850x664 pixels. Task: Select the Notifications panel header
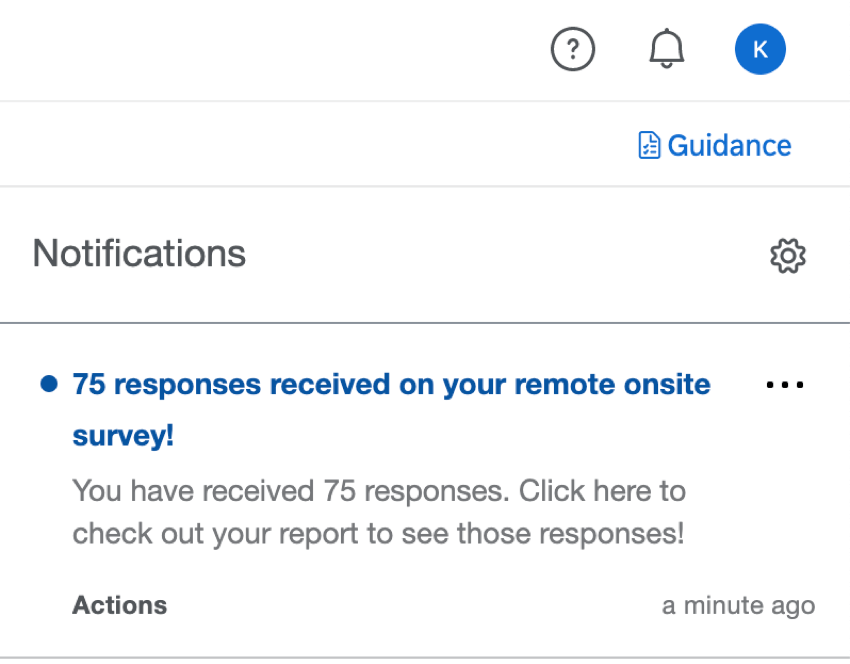coord(139,253)
